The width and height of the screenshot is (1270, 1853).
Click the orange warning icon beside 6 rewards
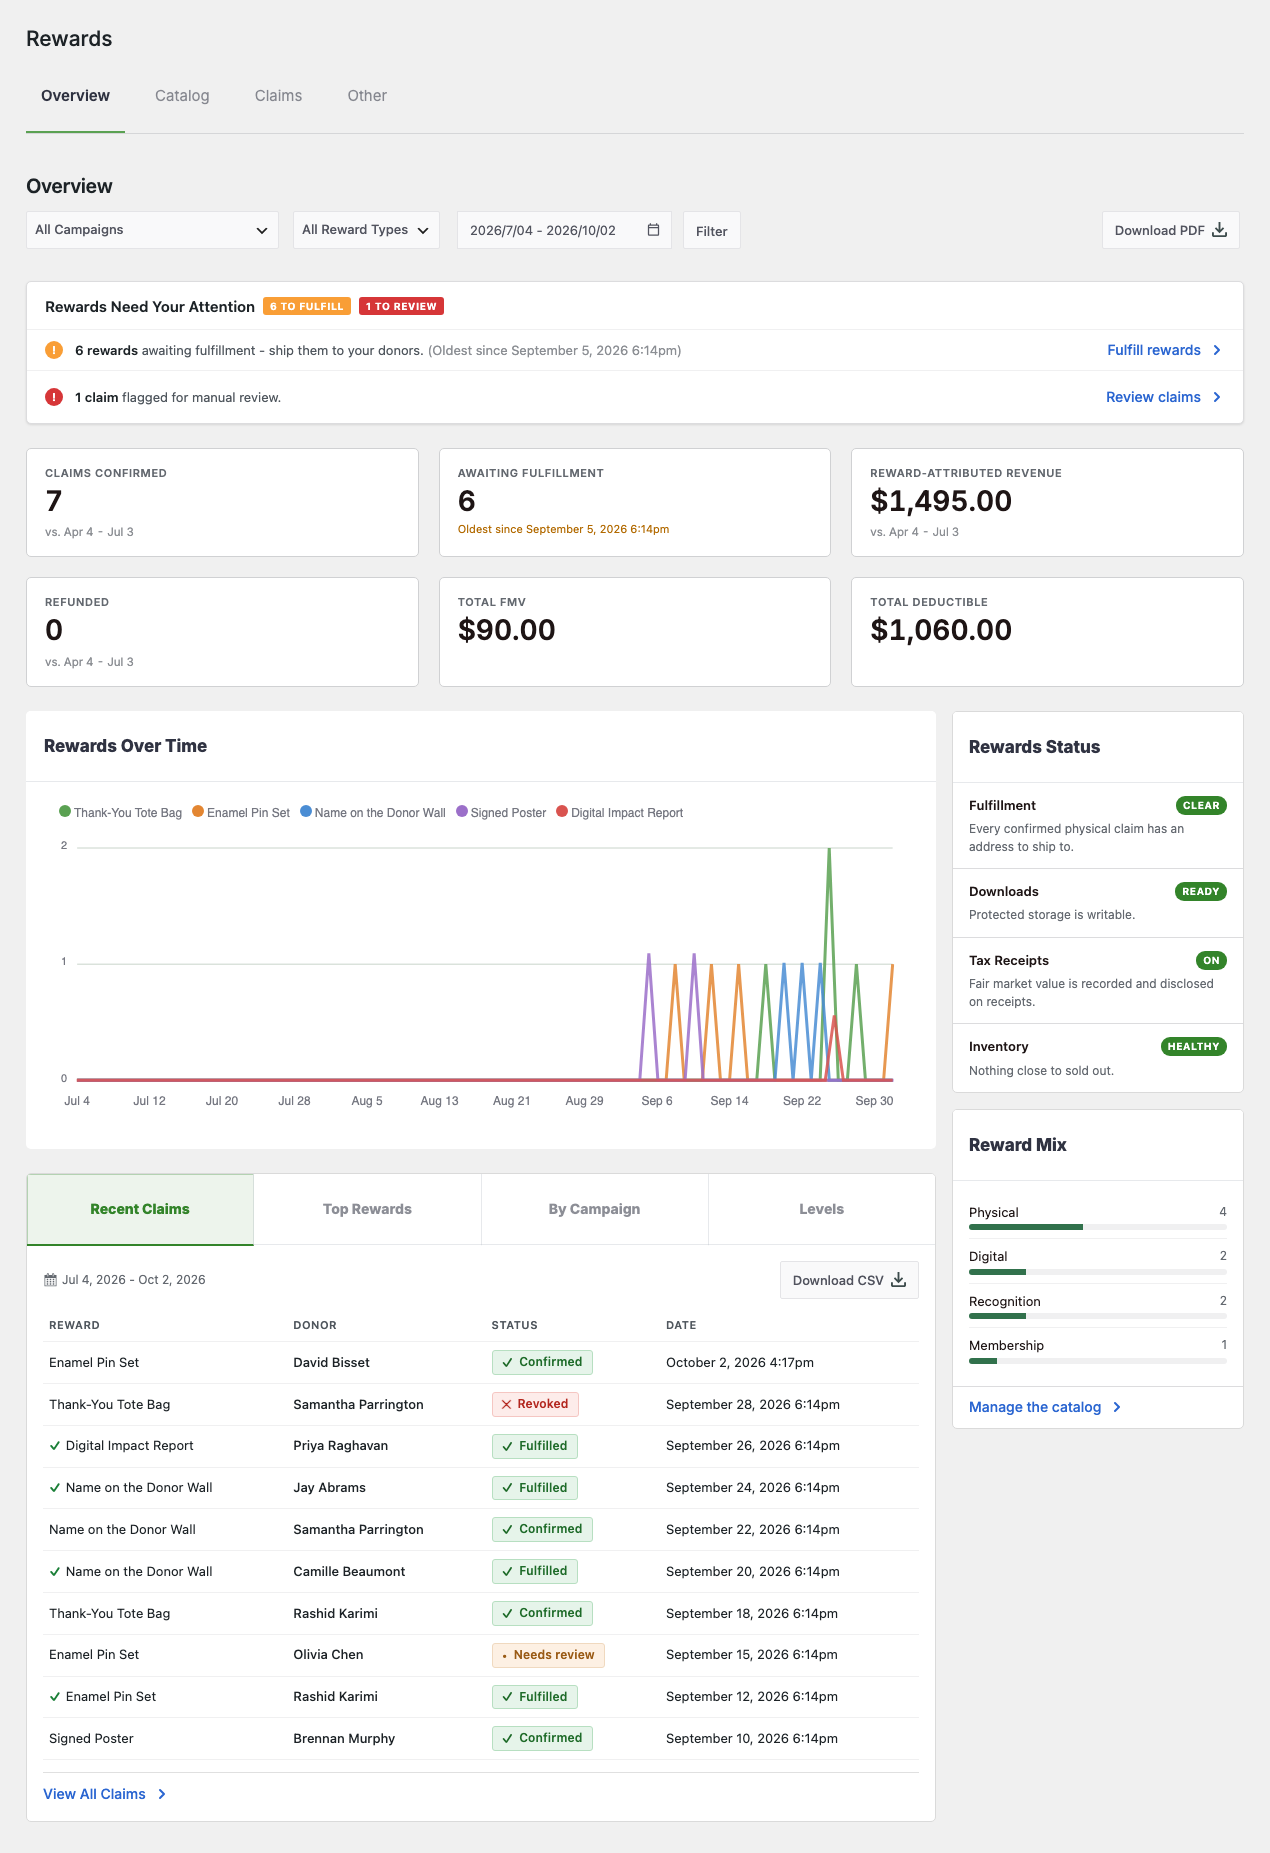click(54, 350)
